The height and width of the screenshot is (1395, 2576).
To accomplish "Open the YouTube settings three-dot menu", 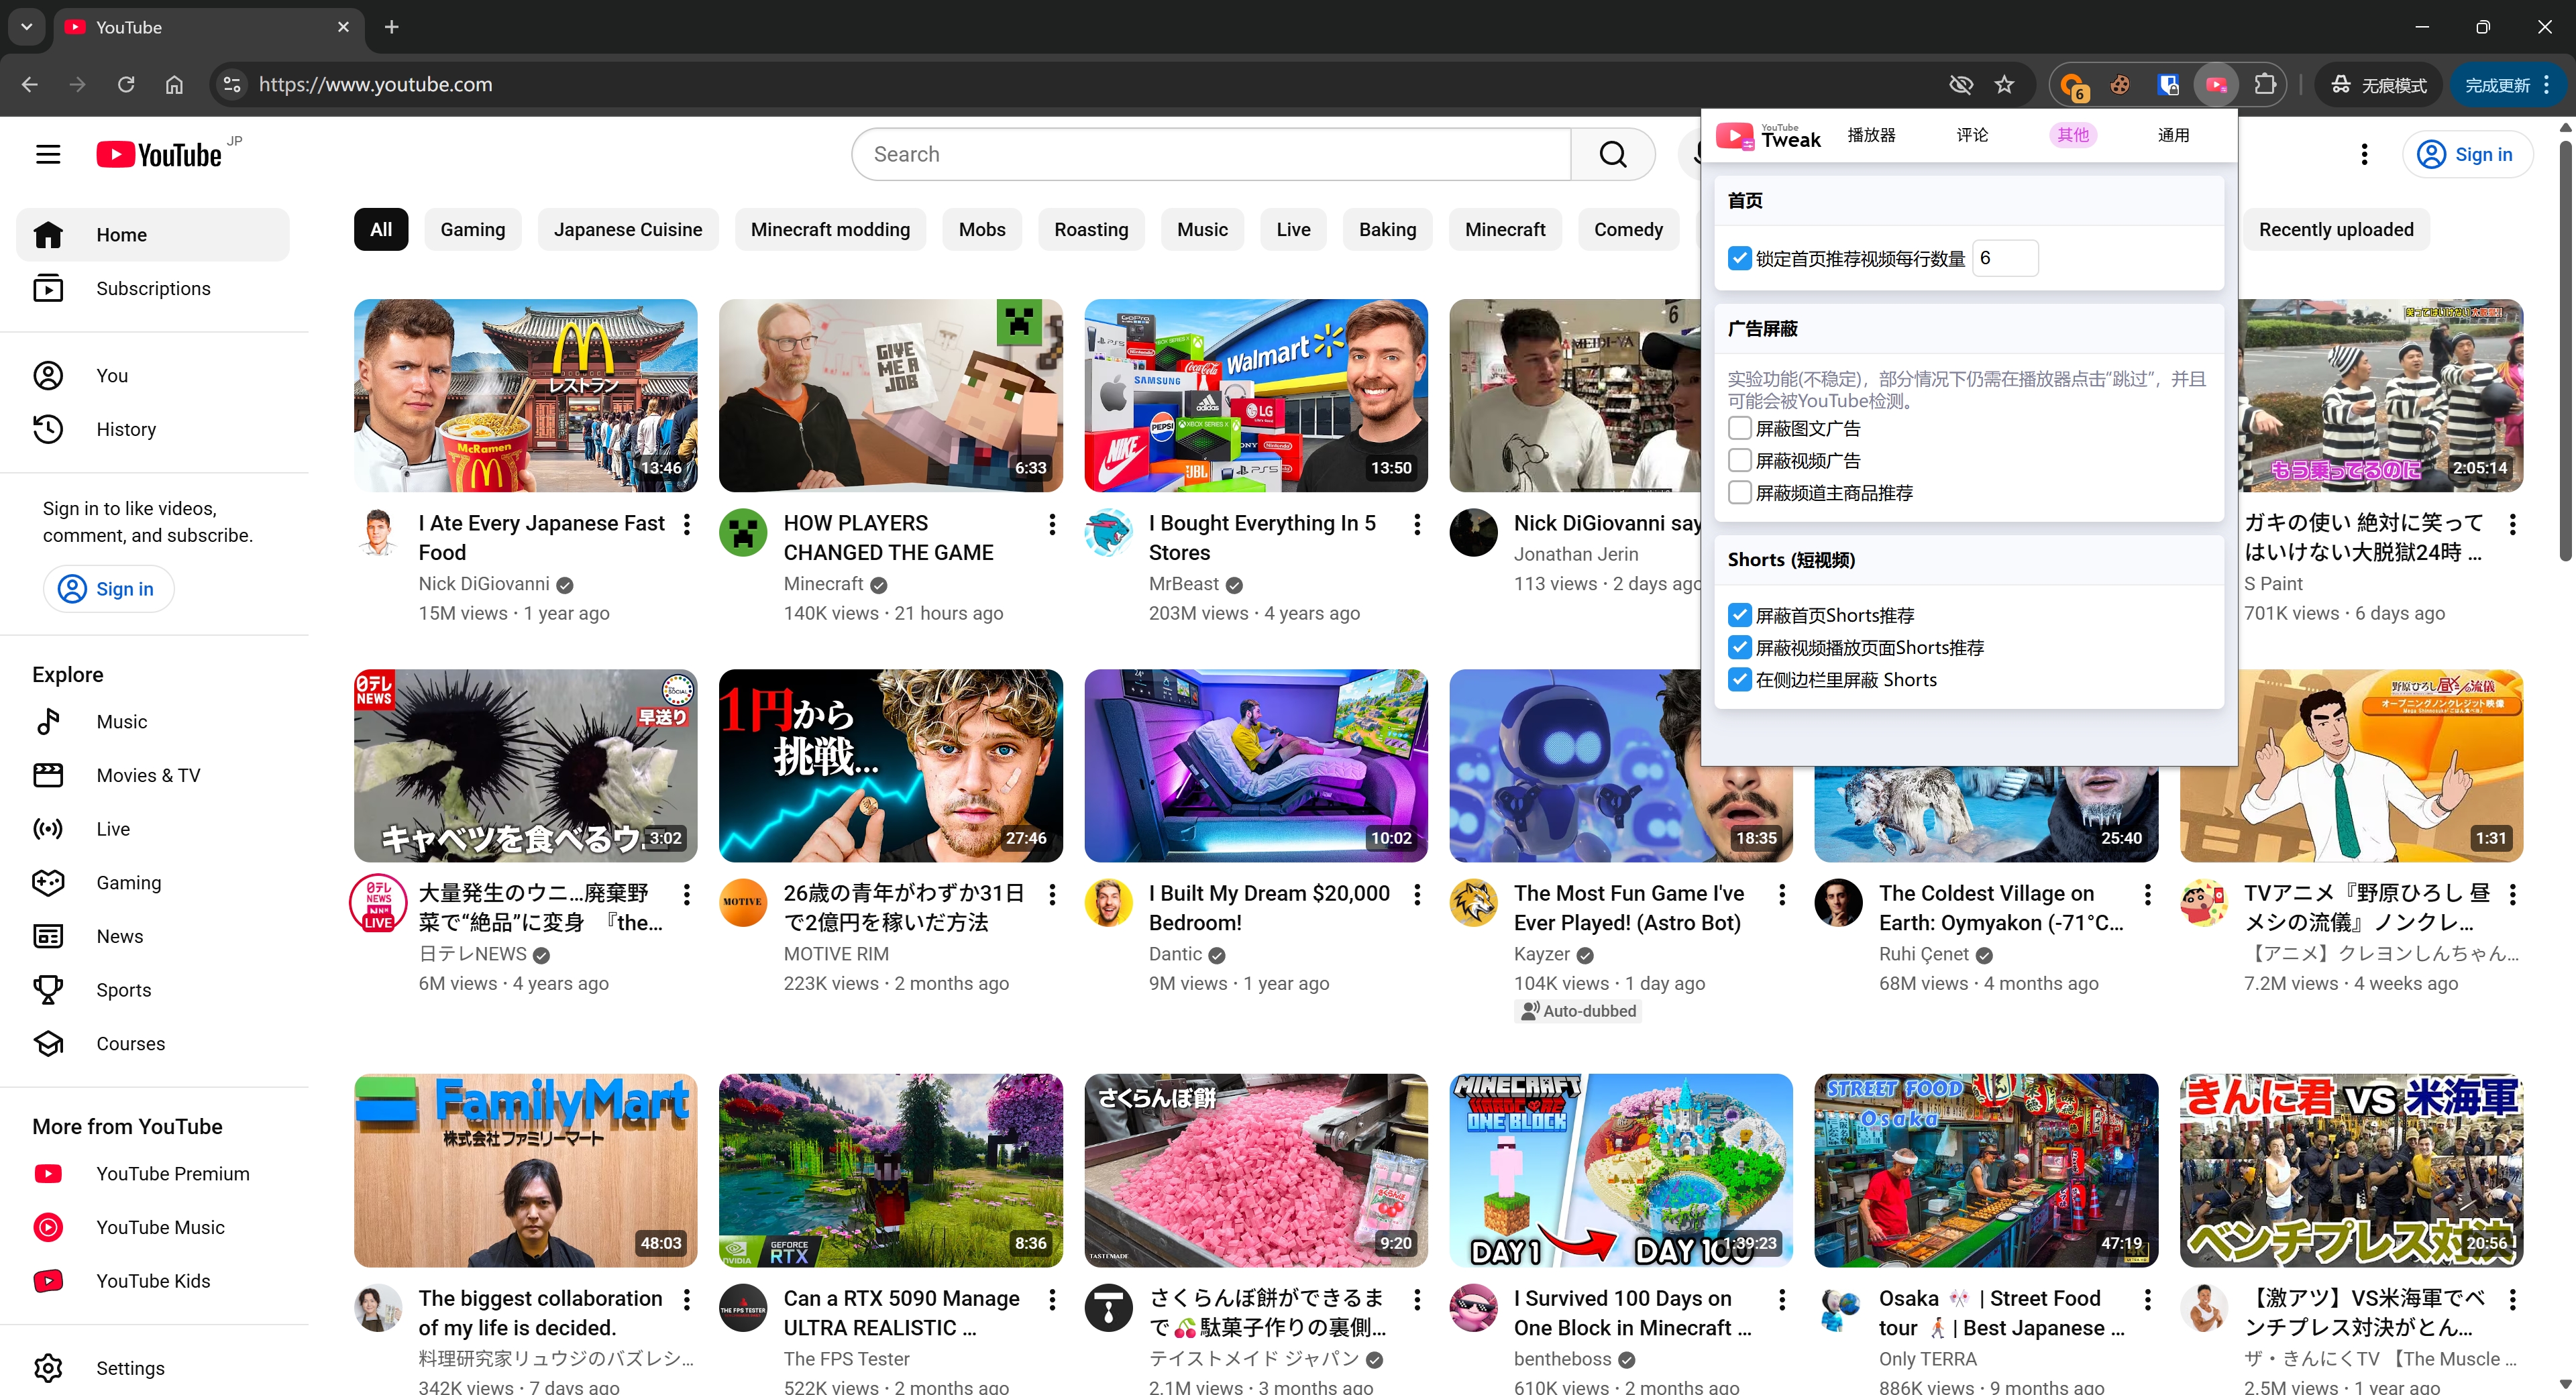I will 2364,154.
